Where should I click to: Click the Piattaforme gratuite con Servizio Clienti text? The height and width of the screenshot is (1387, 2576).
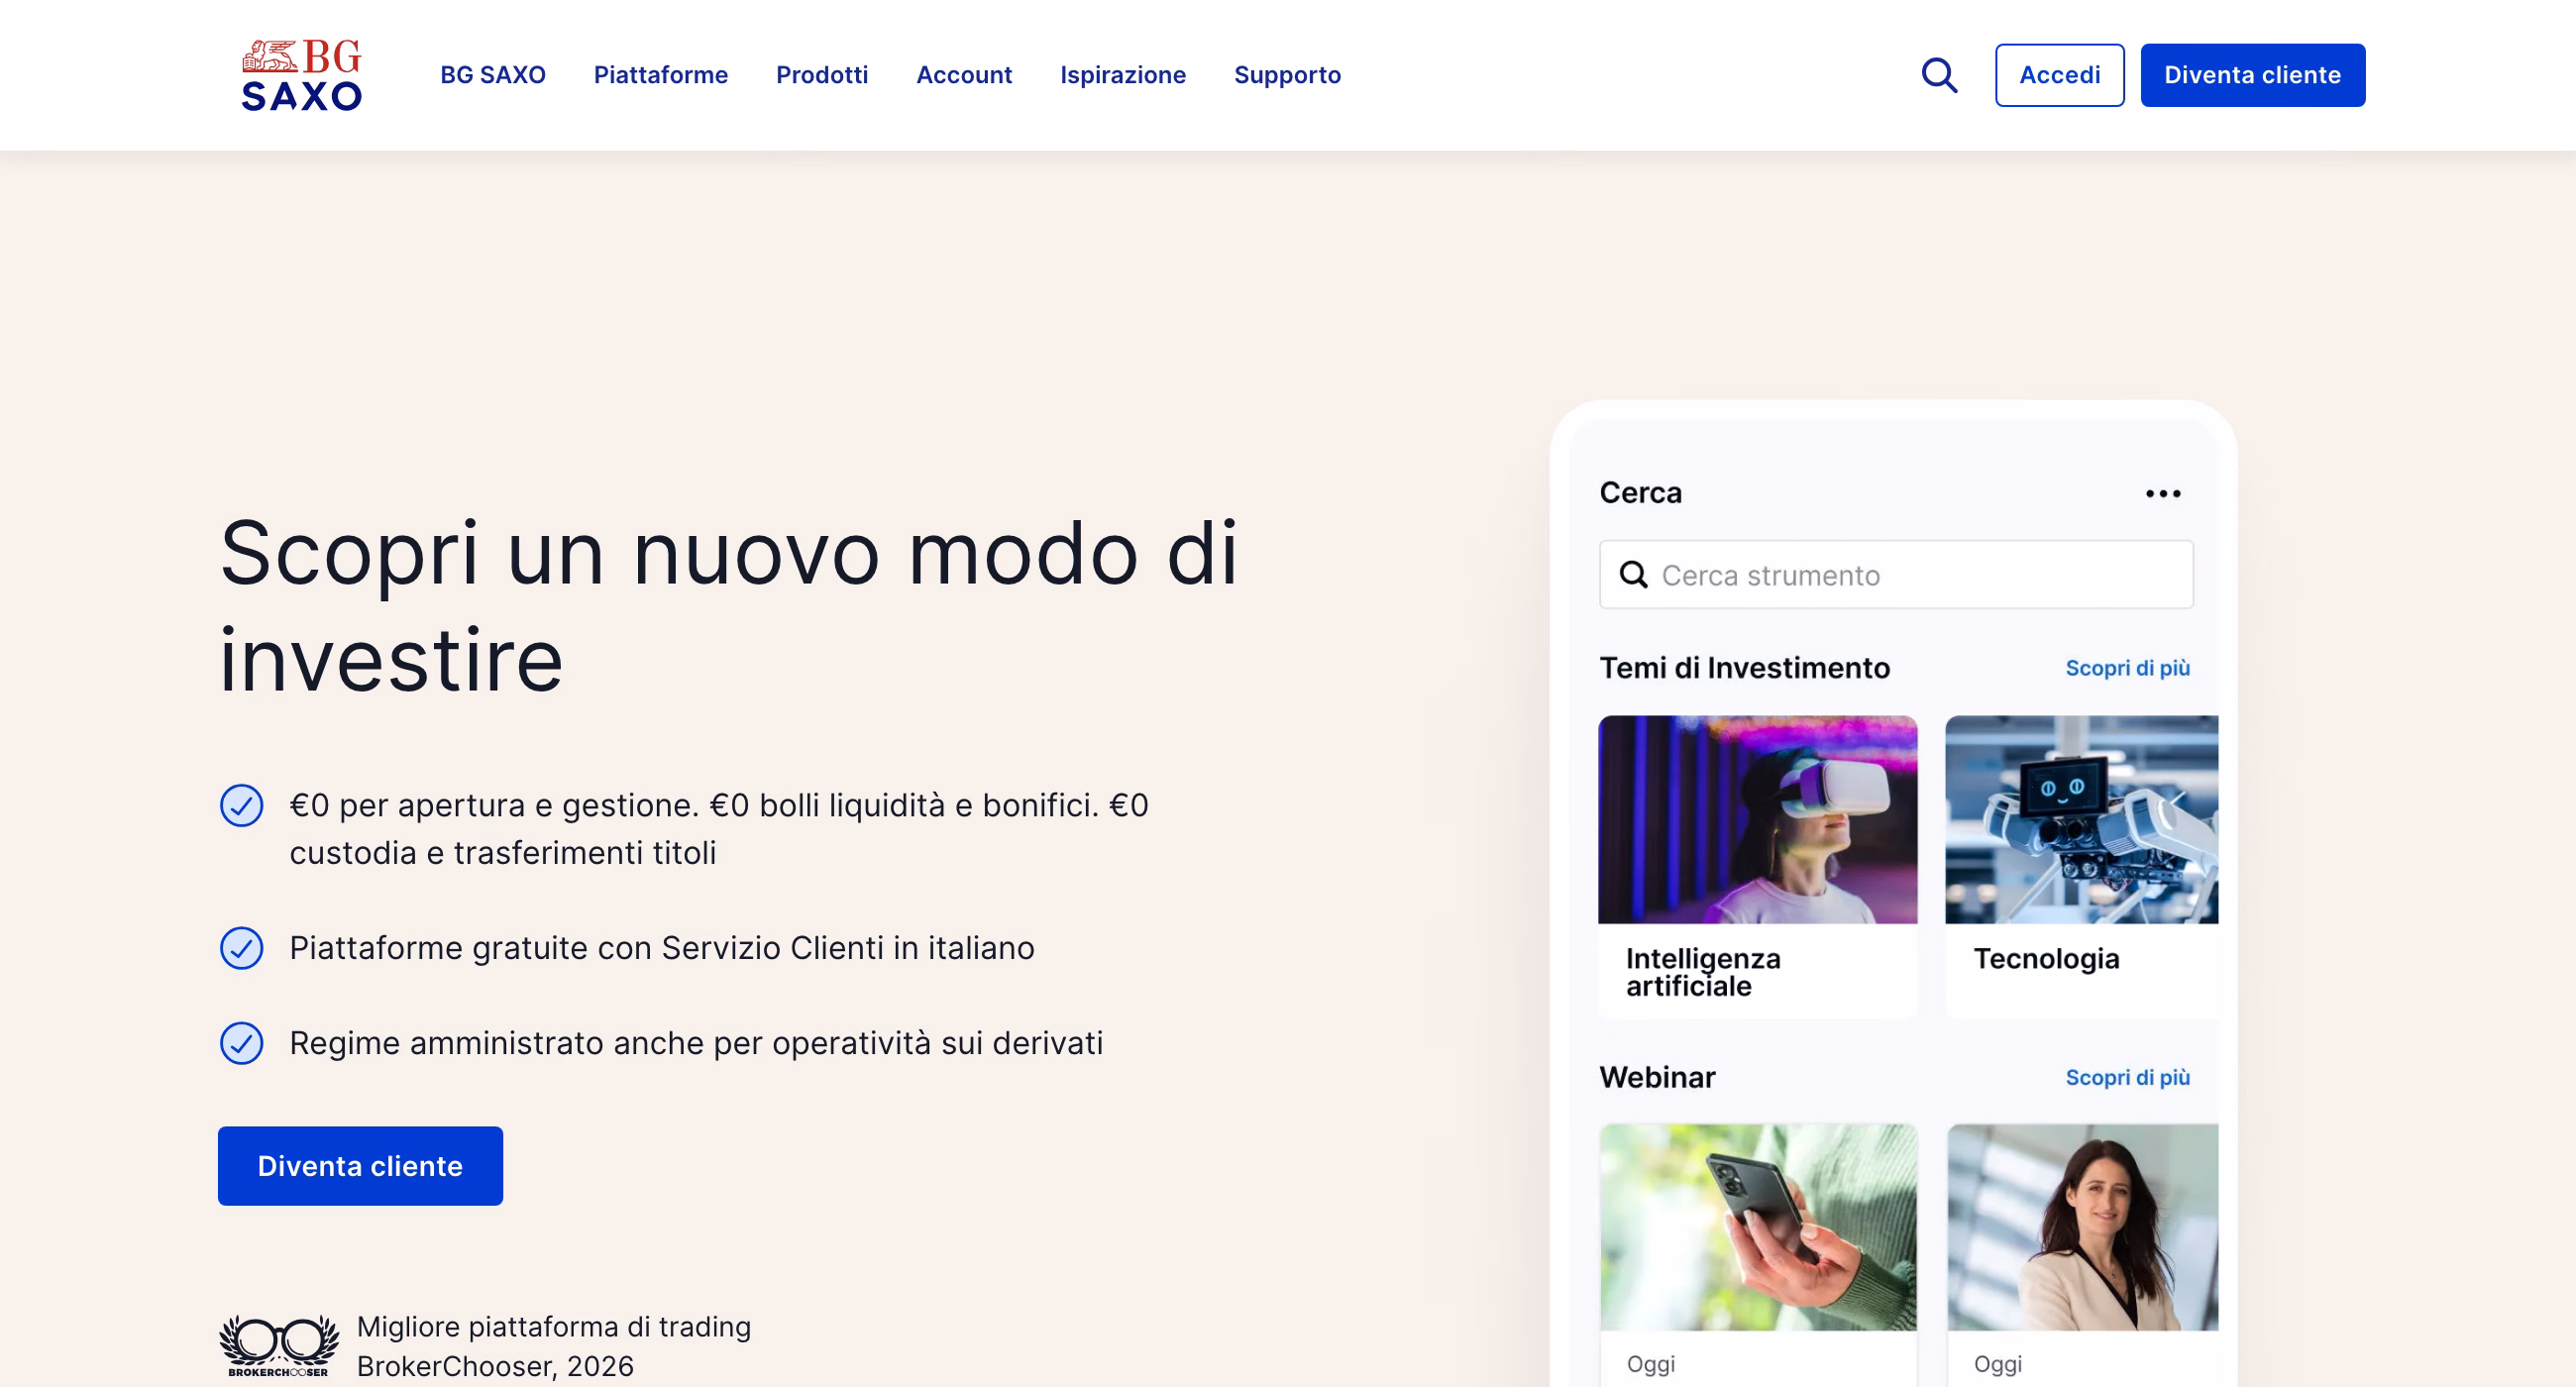pyautogui.click(x=661, y=948)
